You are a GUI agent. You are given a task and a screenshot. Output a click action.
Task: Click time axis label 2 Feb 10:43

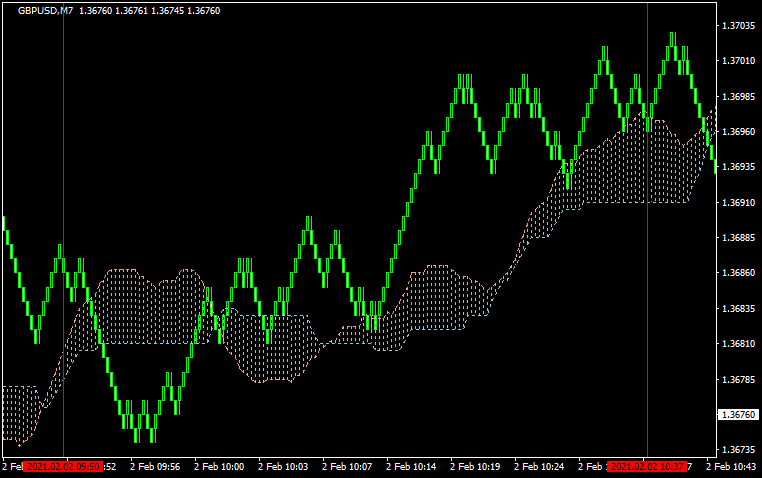[x=731, y=467]
